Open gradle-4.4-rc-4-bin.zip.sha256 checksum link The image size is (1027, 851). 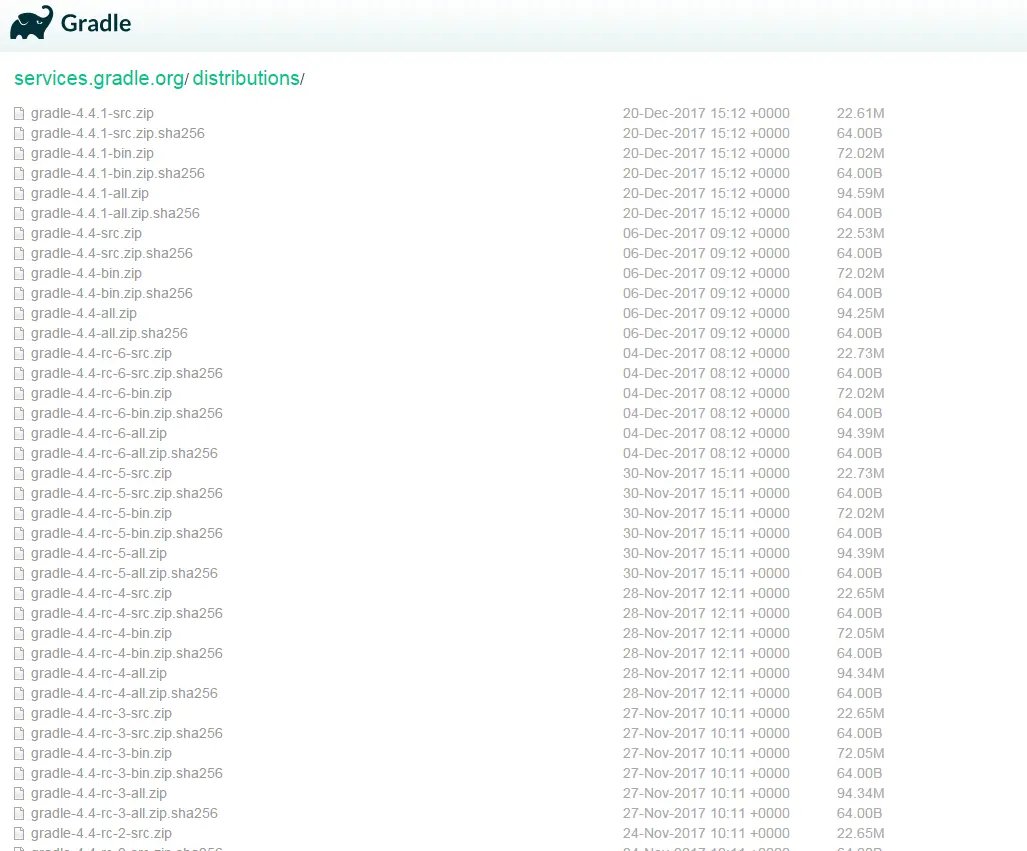point(127,653)
